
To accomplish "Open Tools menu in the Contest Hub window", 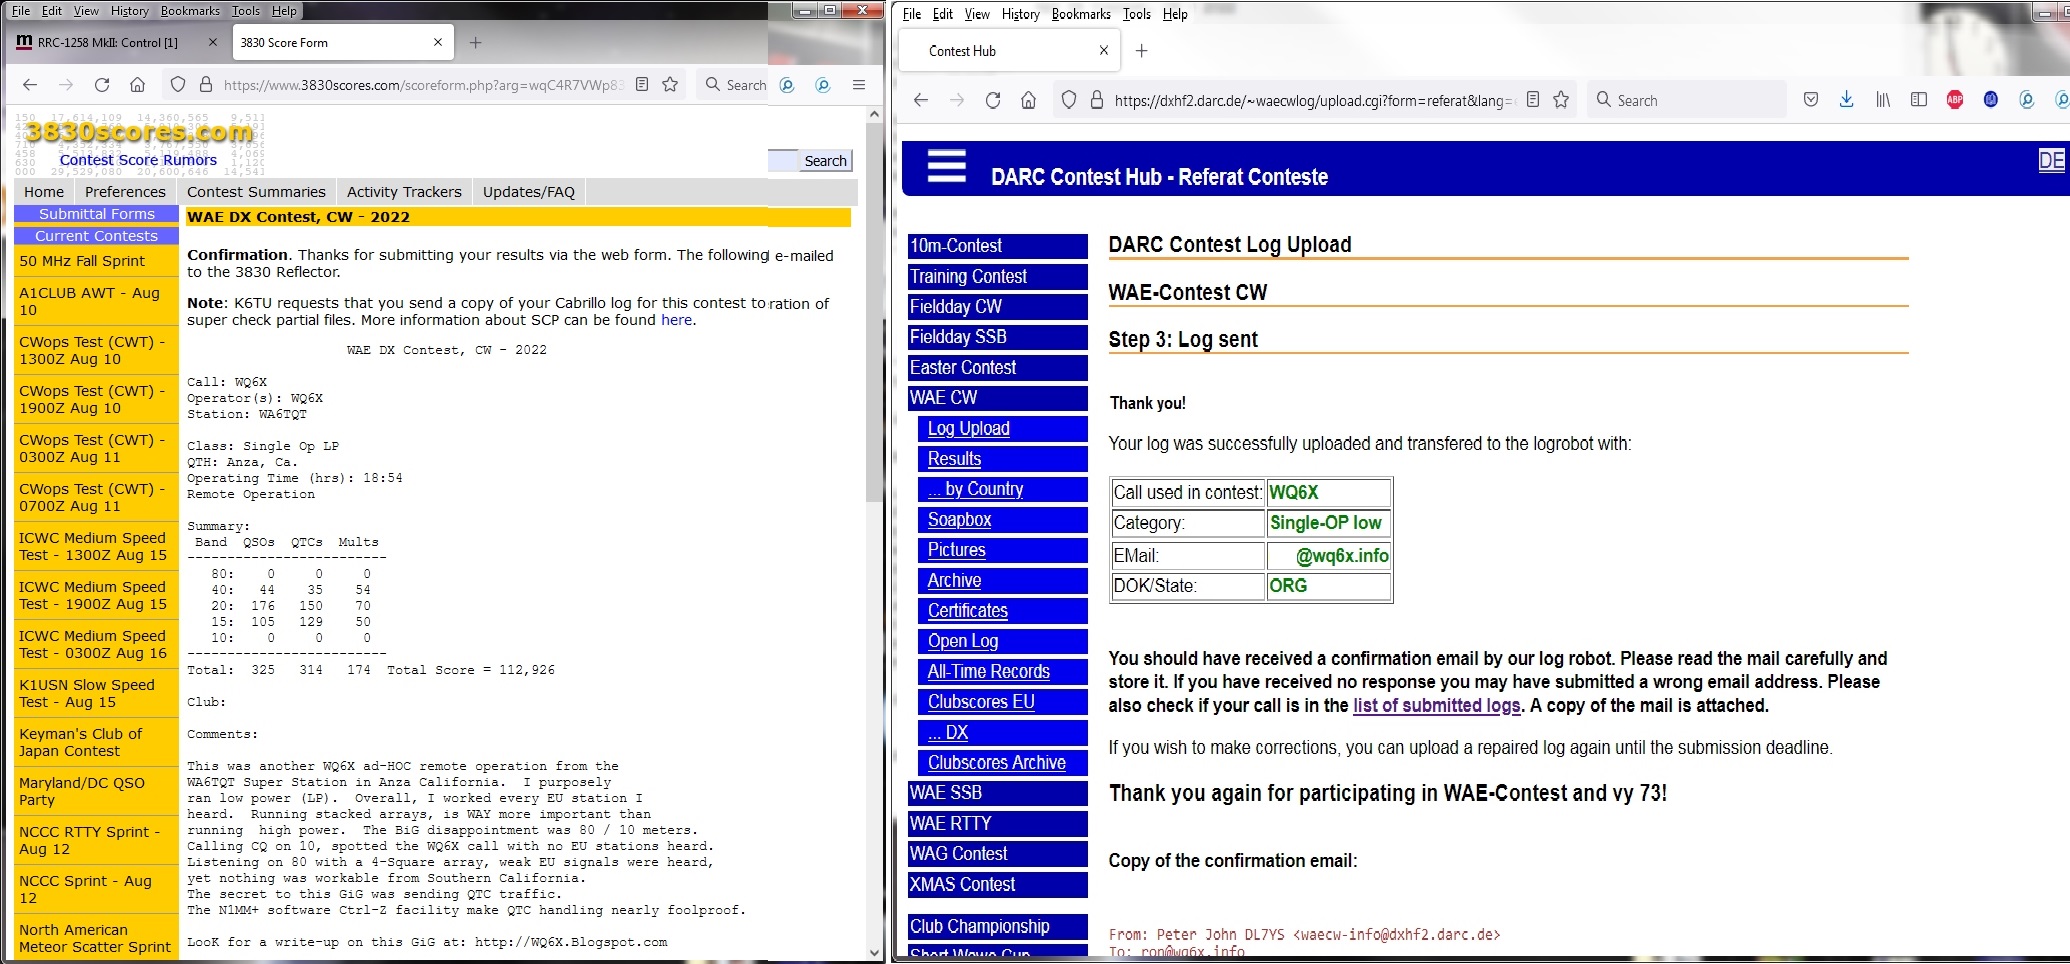I will pos(1136,14).
